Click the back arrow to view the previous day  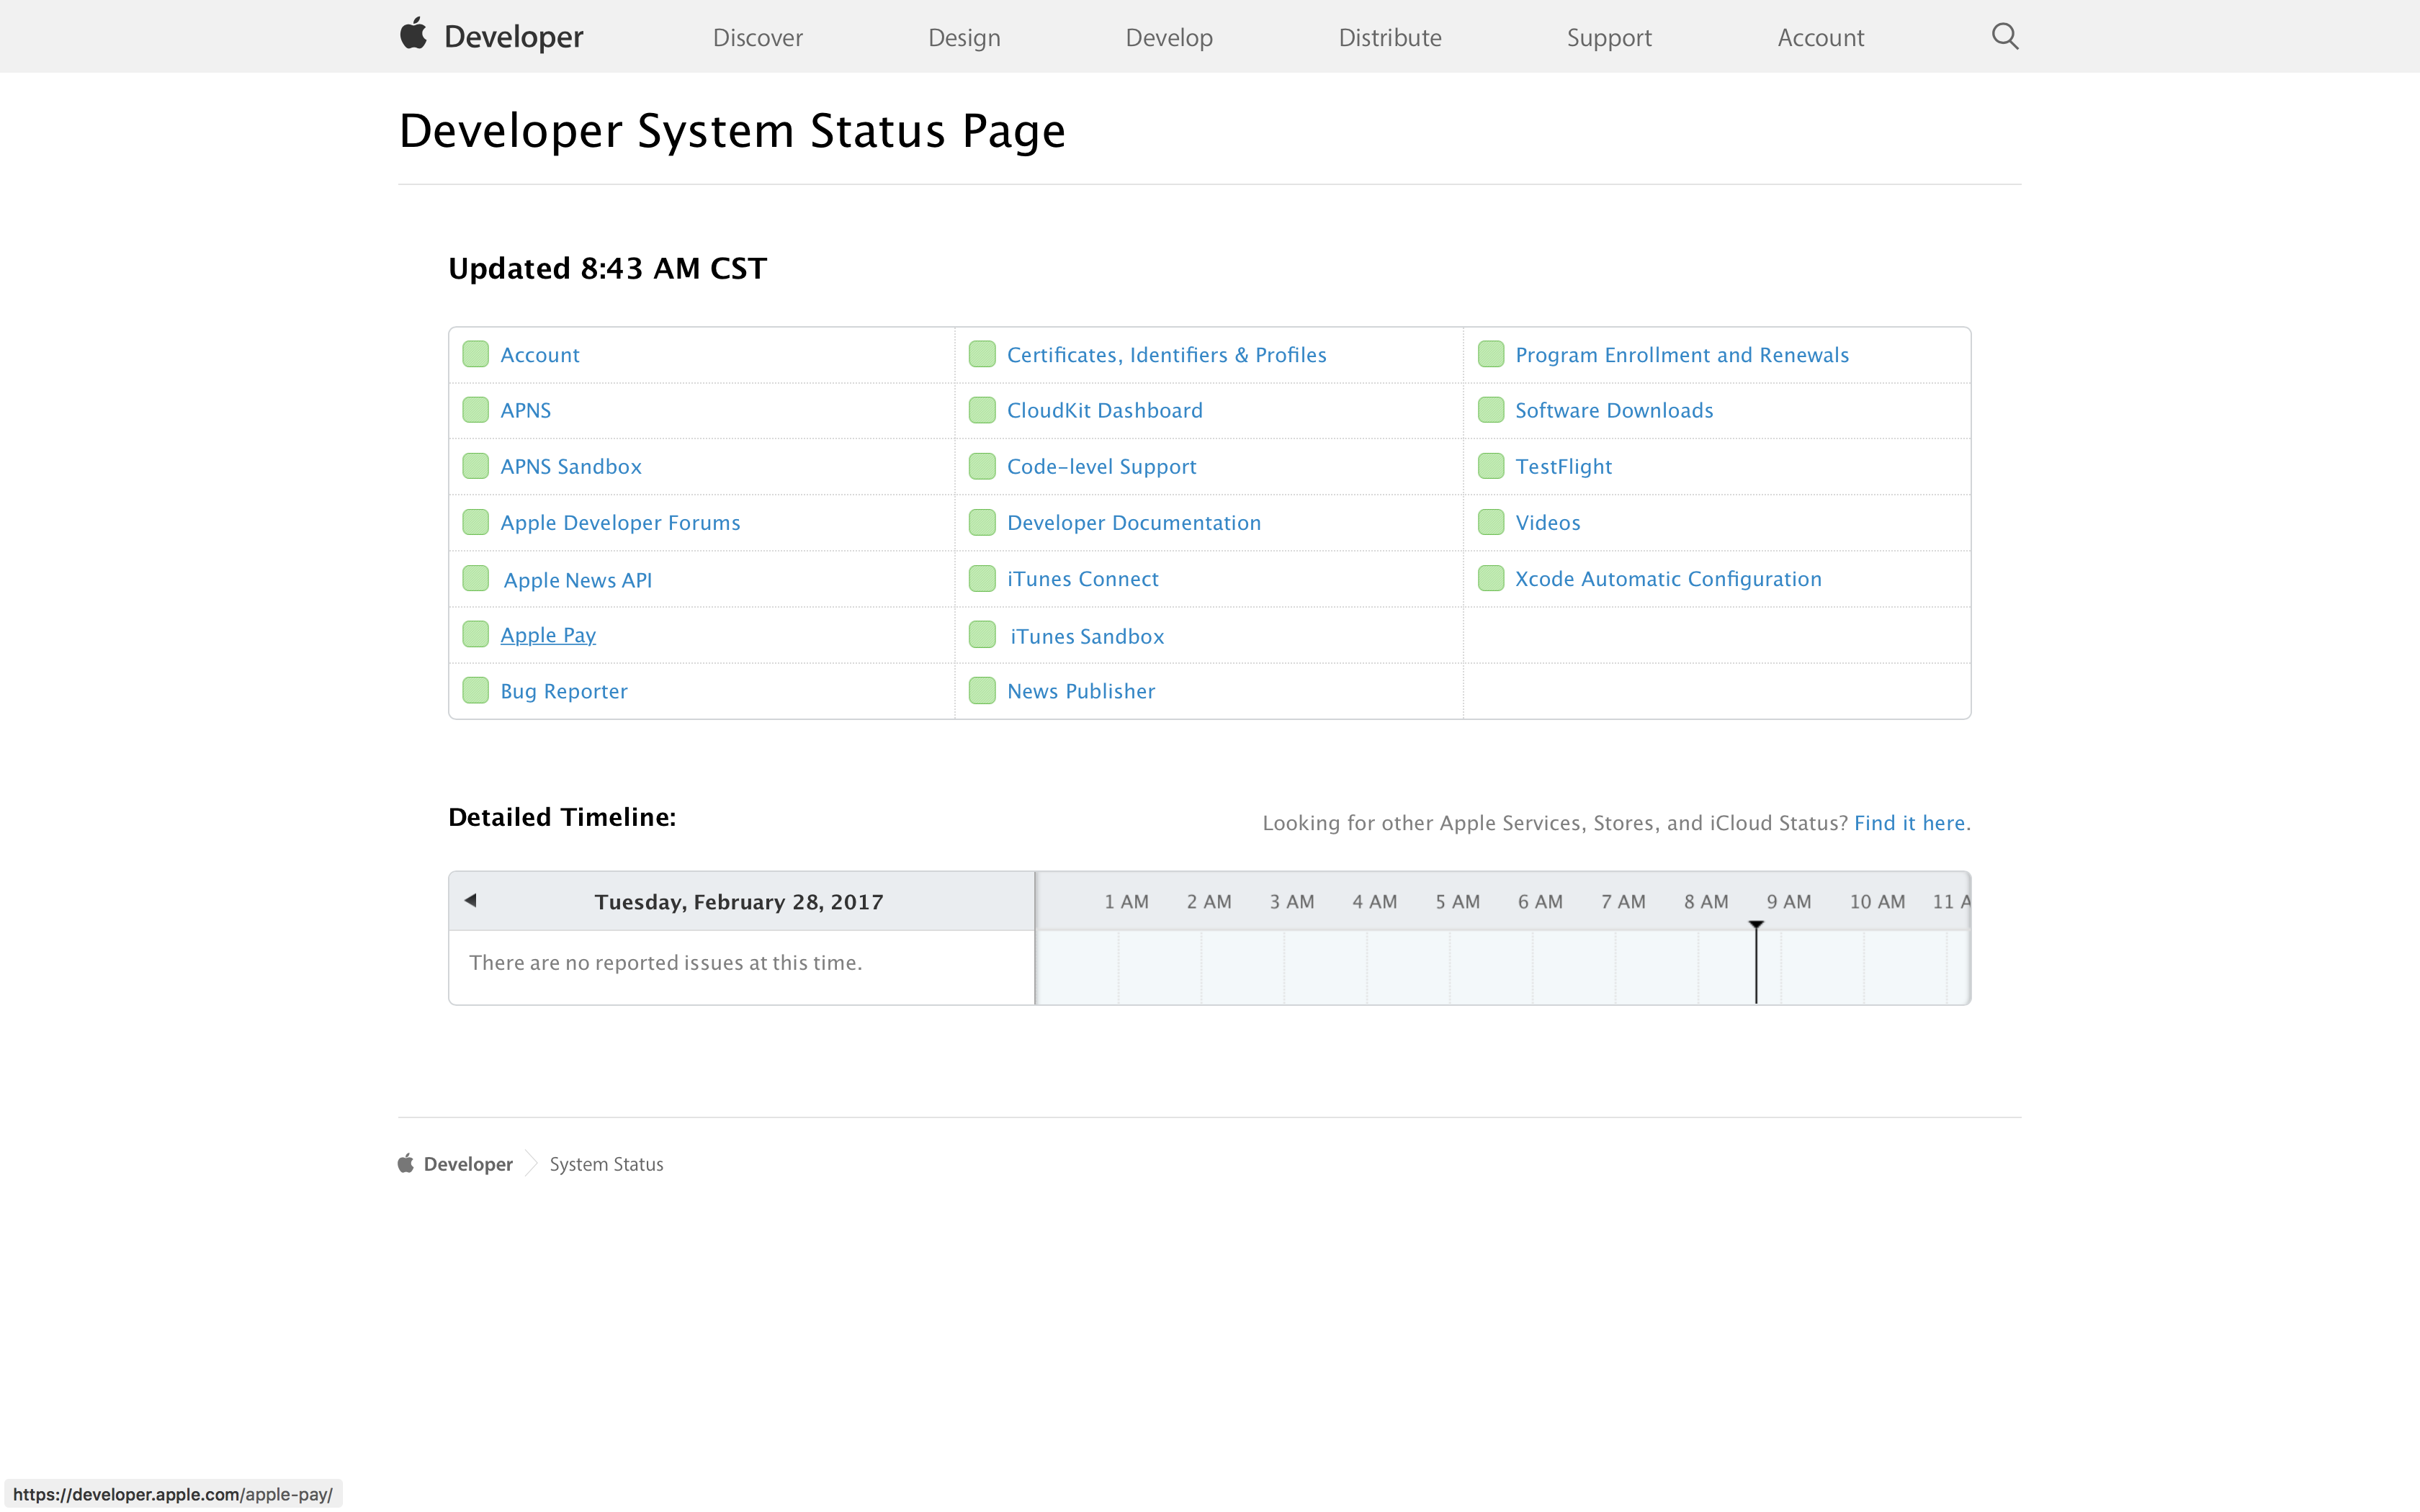[x=470, y=900]
